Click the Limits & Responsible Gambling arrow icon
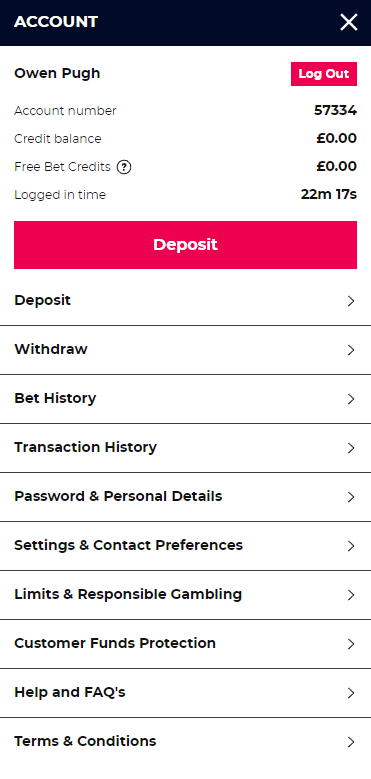 click(x=351, y=595)
